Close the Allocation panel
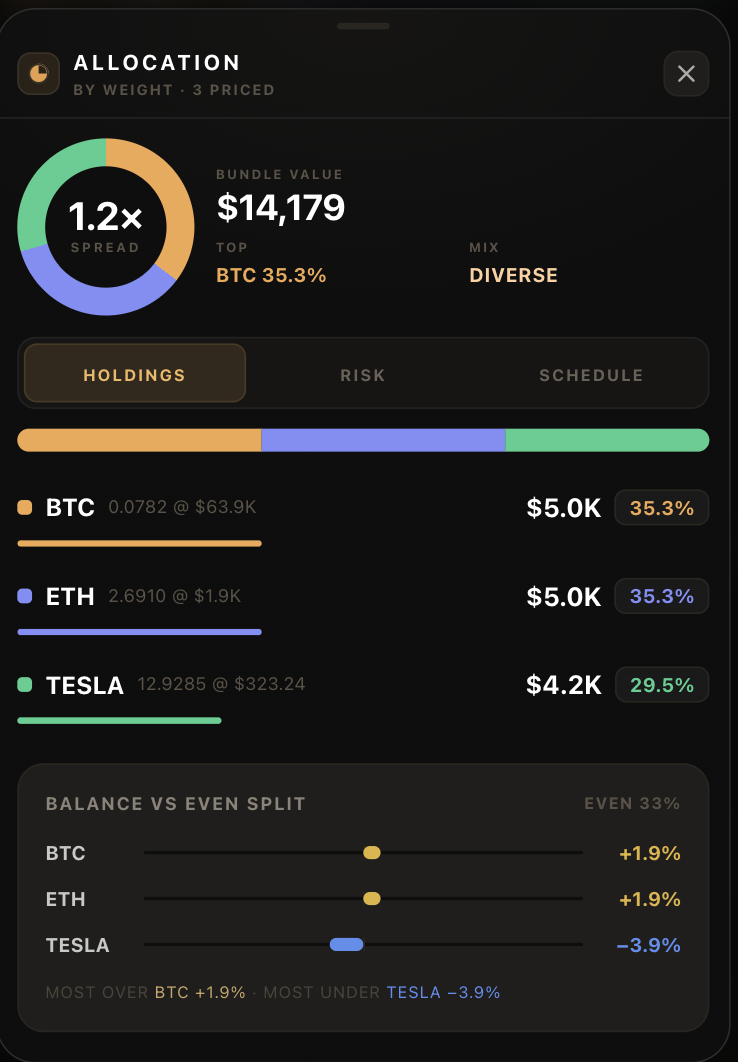This screenshot has height=1062, width=738. (x=686, y=73)
